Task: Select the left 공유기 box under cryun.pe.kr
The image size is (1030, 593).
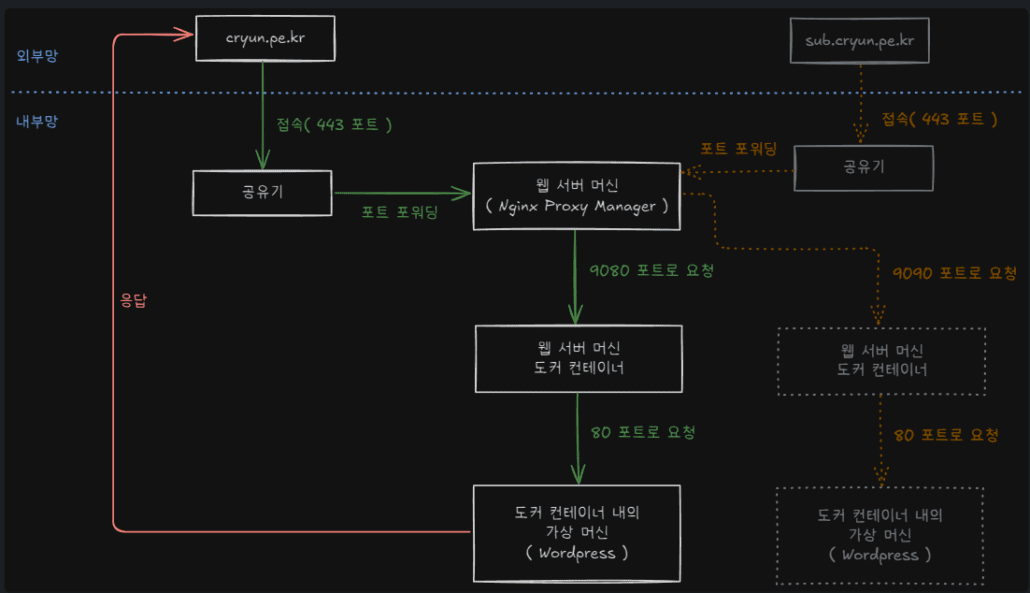Action: click(x=262, y=192)
